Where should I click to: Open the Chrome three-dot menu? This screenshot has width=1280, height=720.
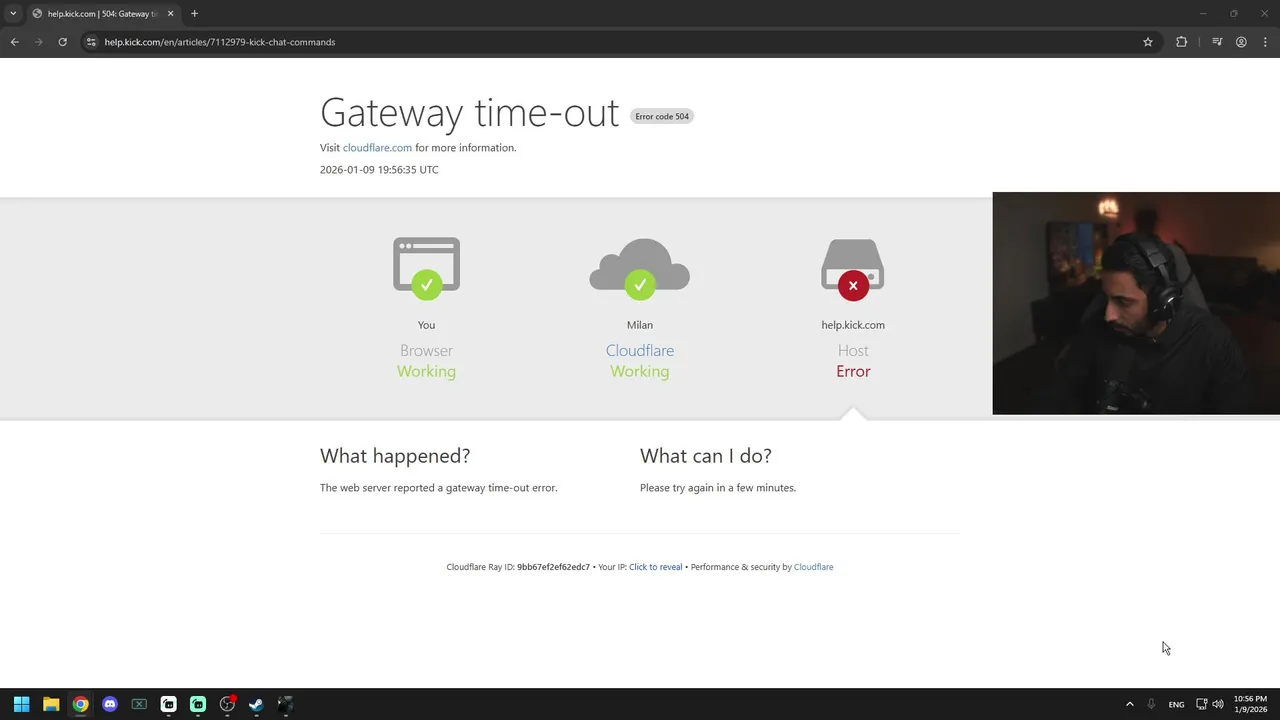(x=1266, y=42)
